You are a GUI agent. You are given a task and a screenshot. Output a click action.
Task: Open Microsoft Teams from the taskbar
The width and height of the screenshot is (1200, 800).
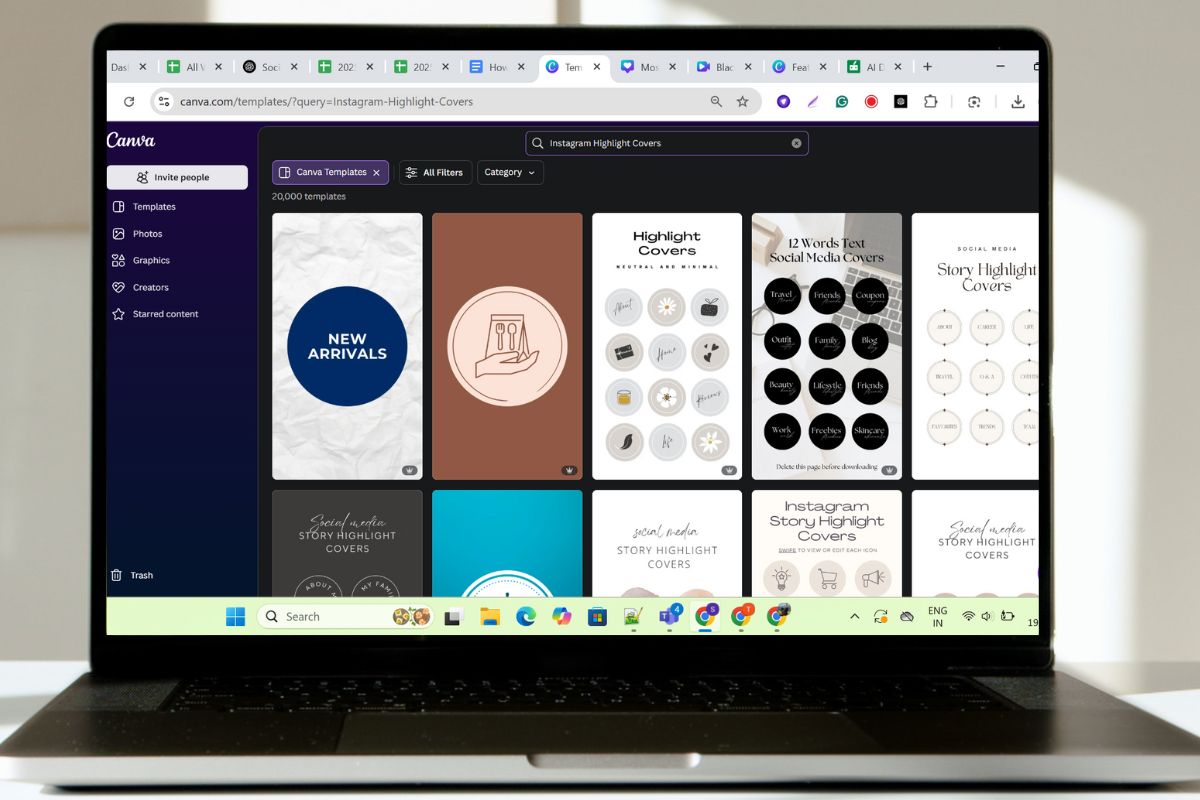pyautogui.click(x=669, y=616)
